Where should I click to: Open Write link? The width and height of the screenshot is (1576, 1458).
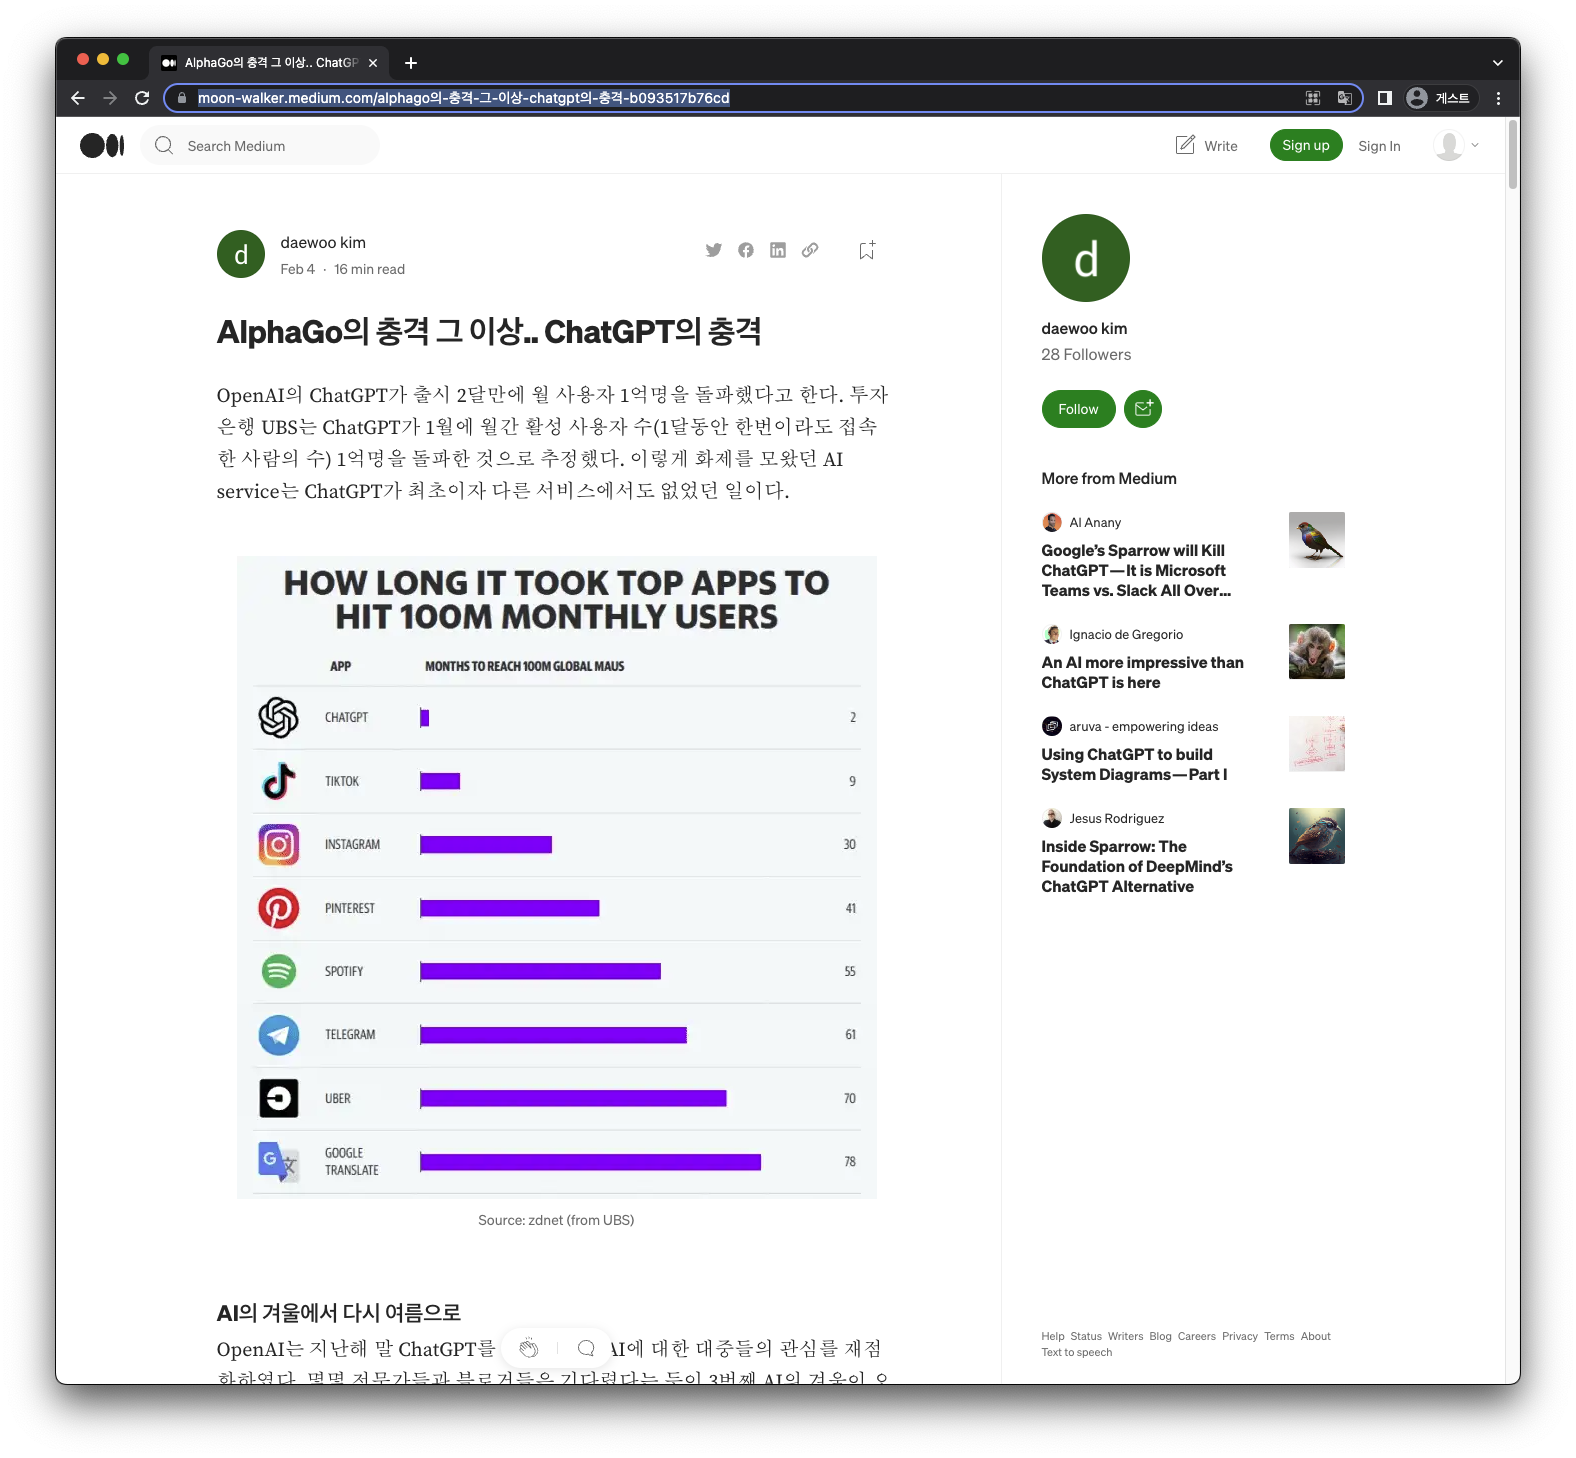[1221, 146]
